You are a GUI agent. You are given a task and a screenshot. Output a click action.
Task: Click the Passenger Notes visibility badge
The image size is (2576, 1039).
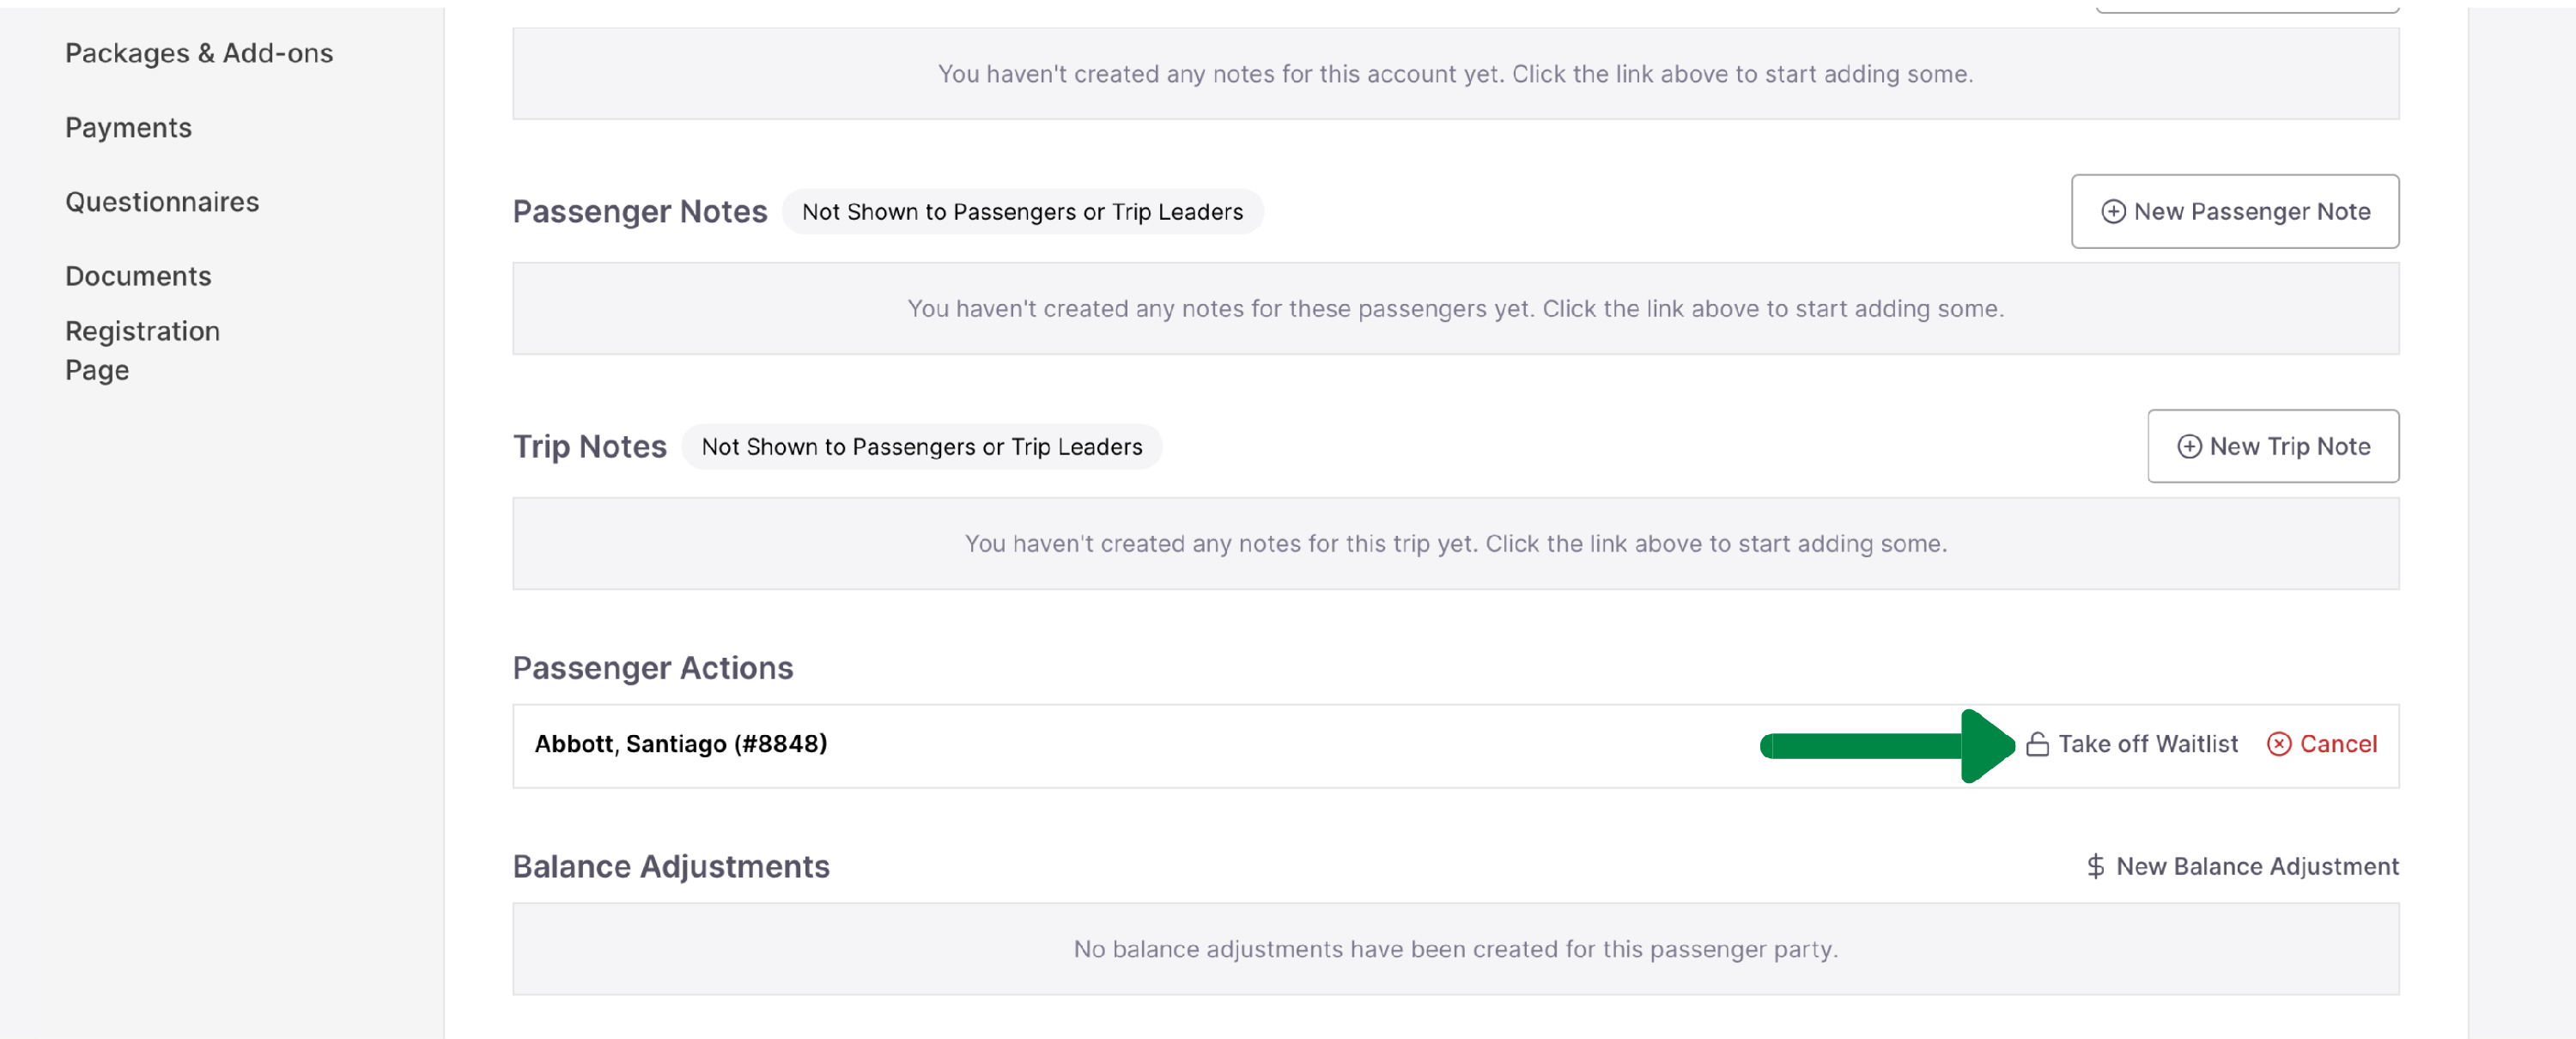1022,212
